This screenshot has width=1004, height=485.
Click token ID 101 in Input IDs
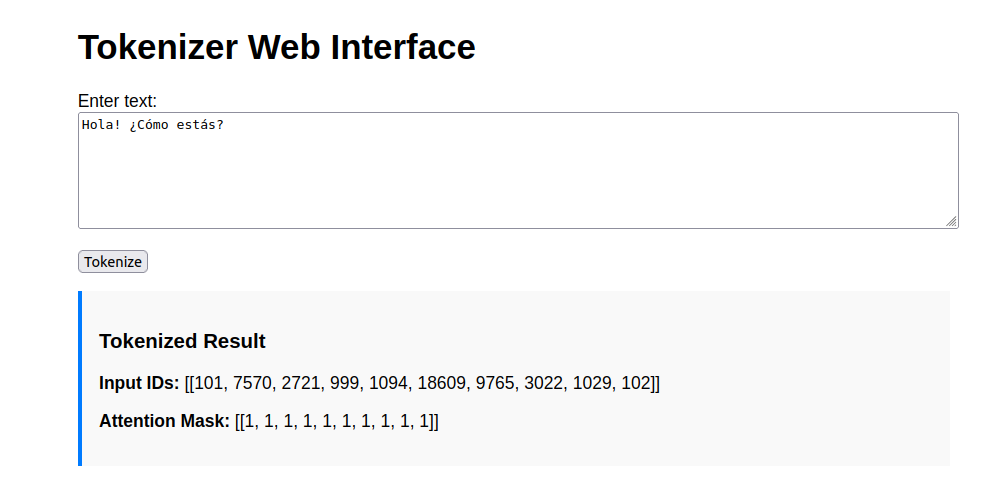coord(209,383)
